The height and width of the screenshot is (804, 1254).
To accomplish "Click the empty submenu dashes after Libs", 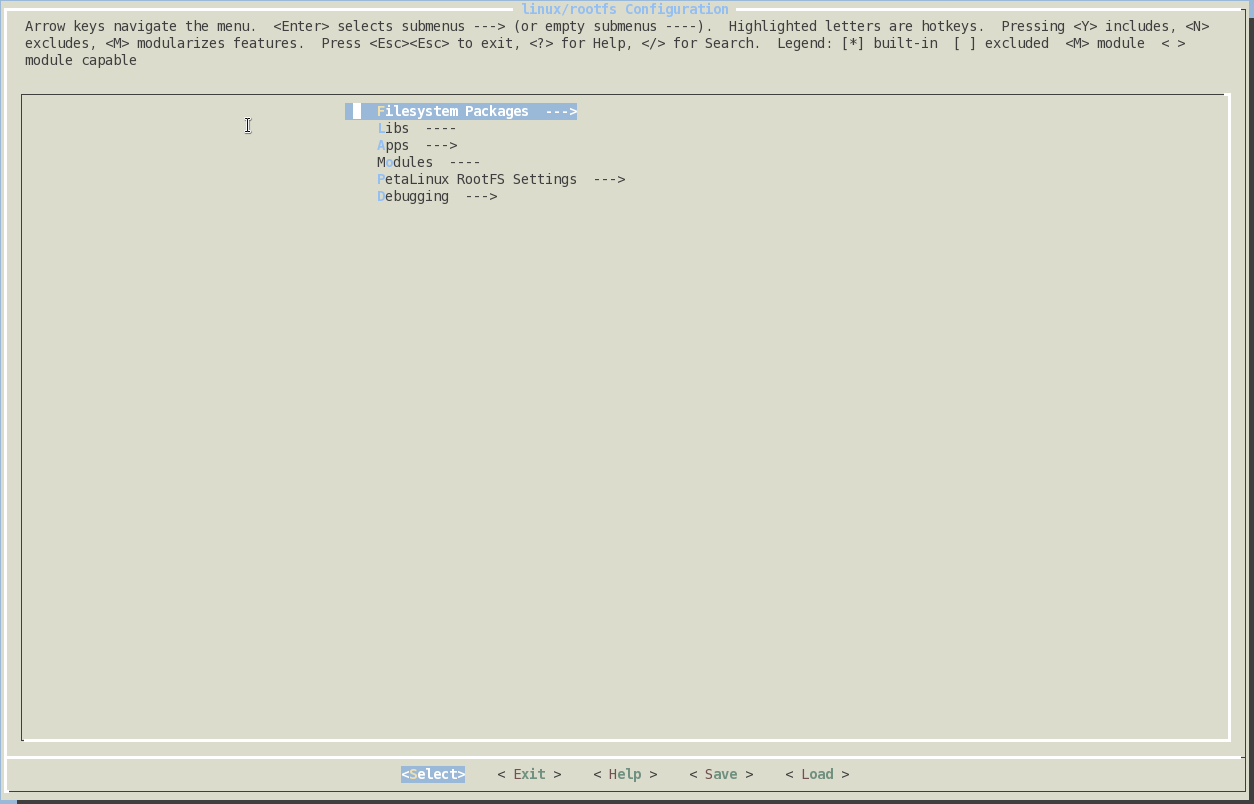I will (x=441, y=129).
